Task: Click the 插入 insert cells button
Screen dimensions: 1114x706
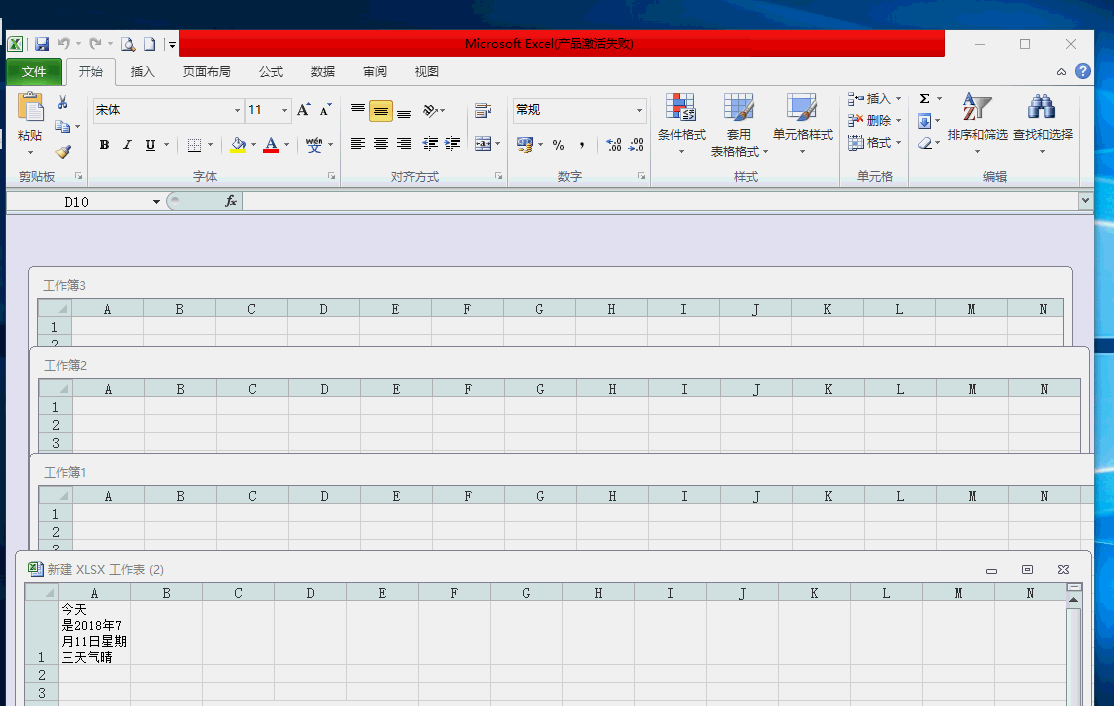Action: coord(875,99)
